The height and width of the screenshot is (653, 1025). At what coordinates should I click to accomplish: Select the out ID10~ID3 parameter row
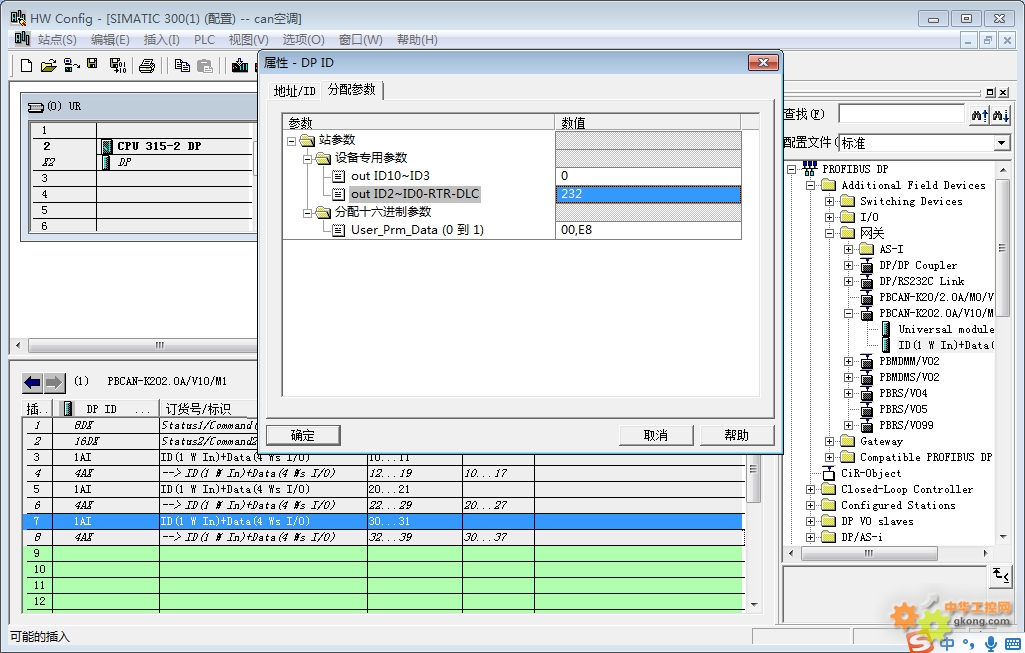point(418,176)
